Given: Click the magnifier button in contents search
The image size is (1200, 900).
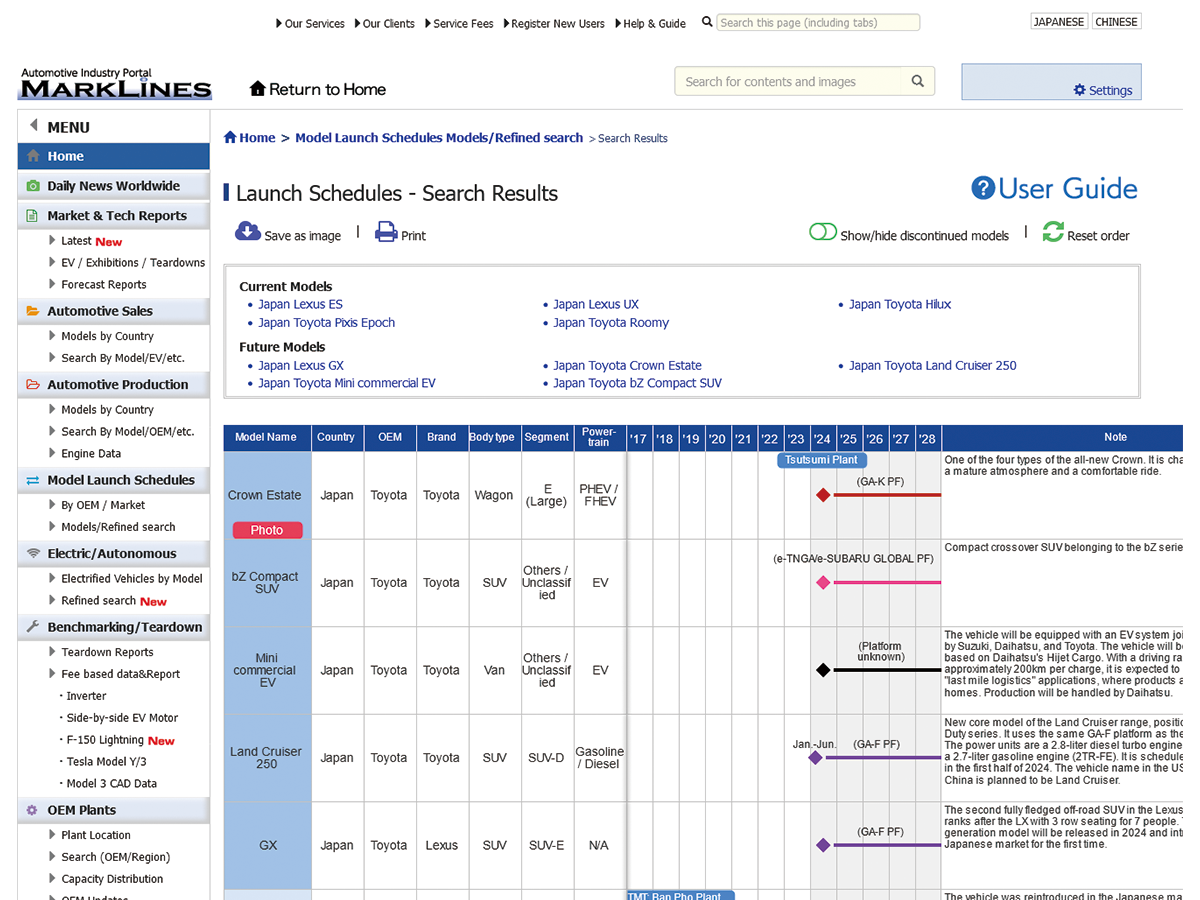Looking at the screenshot, I should [x=918, y=82].
